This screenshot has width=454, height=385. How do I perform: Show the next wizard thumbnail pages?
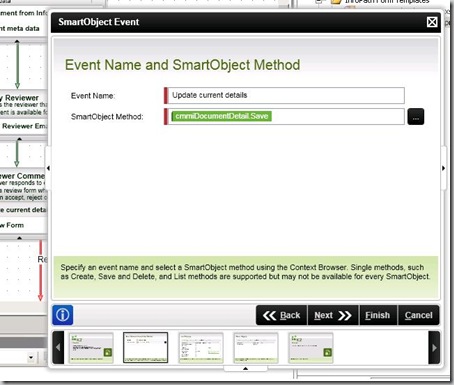[x=434, y=348]
